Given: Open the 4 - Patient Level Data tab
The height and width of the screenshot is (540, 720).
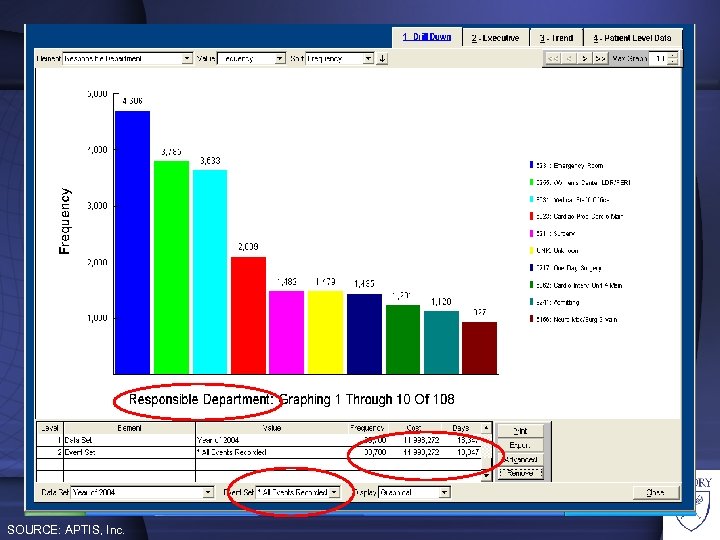Looking at the screenshot, I should coord(632,38).
